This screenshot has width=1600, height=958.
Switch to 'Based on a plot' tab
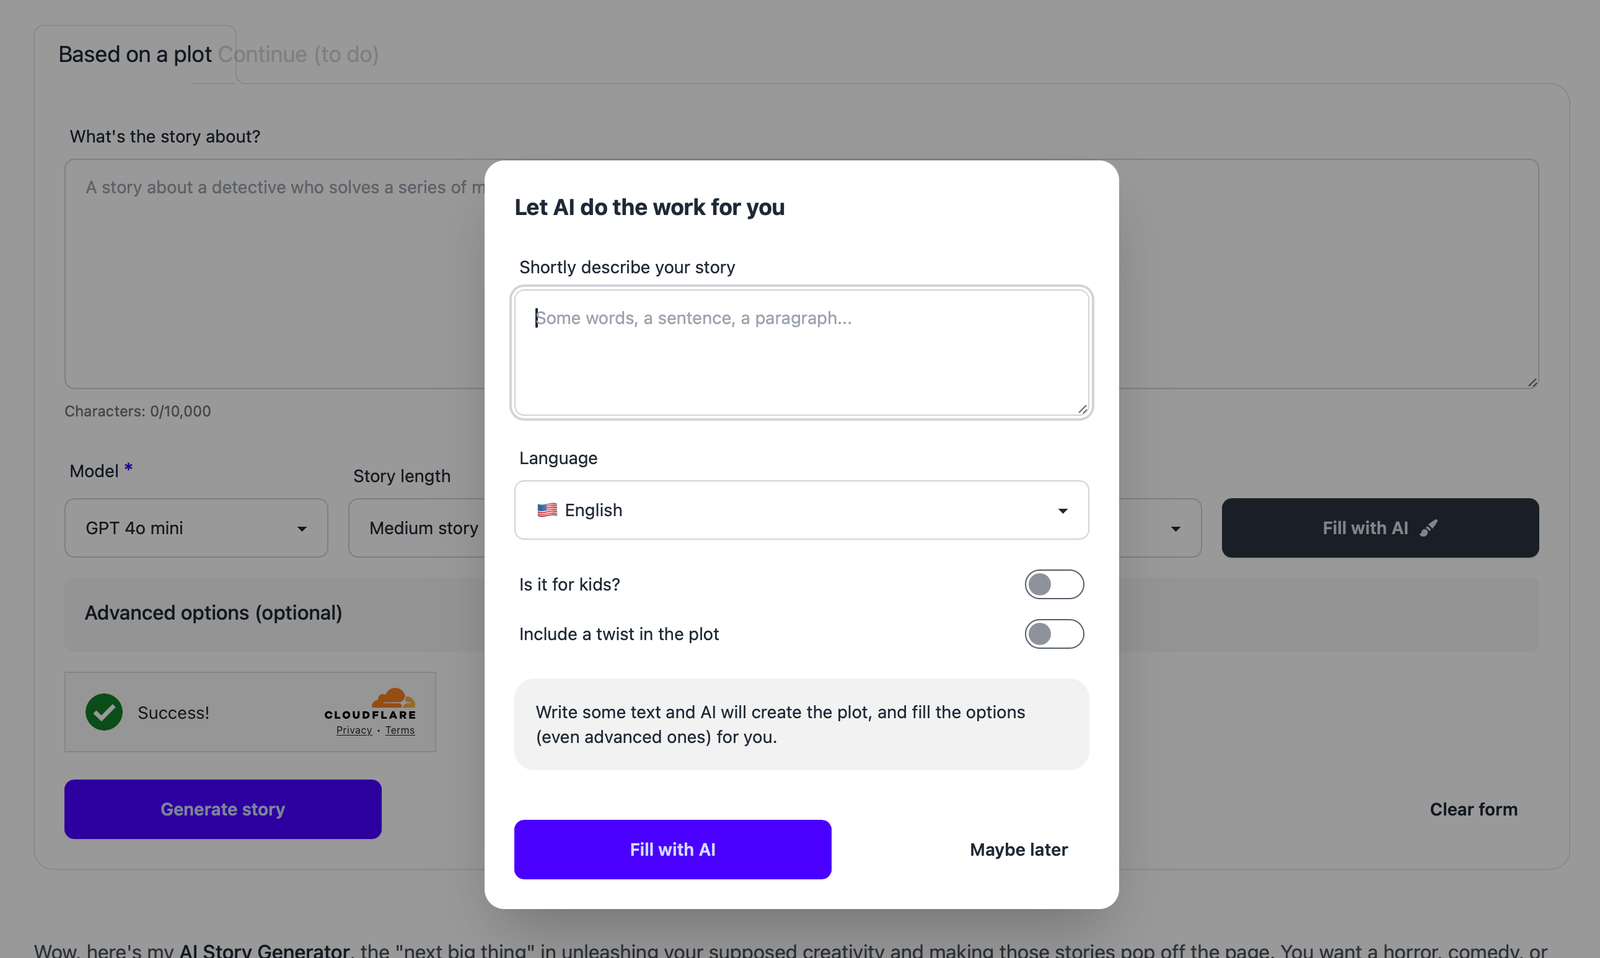135,55
